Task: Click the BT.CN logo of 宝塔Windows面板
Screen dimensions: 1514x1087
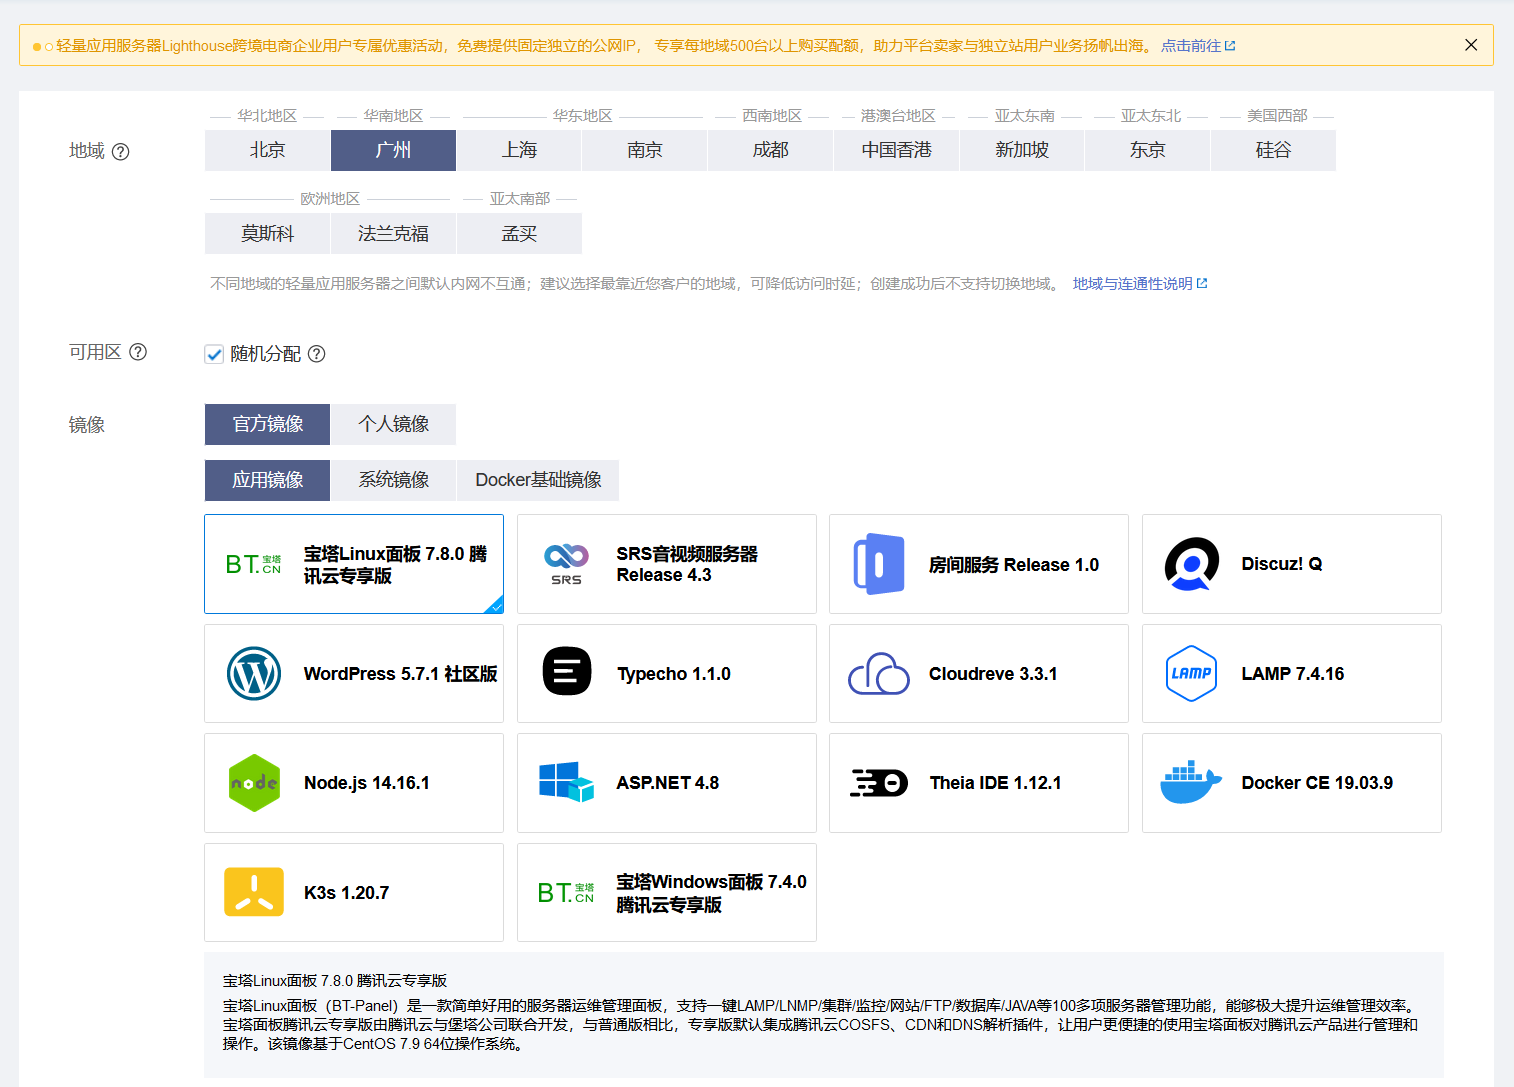Action: pyautogui.click(x=566, y=892)
